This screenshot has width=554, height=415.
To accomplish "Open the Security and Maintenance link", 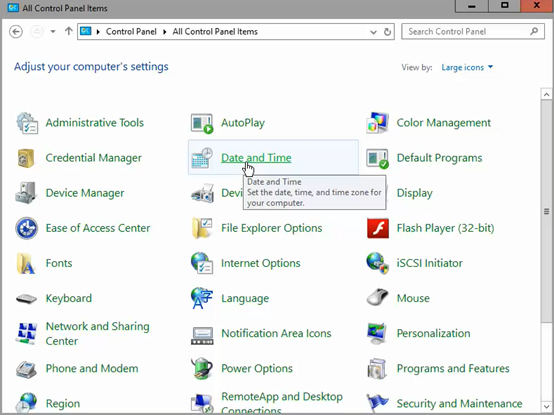I will coord(459,404).
